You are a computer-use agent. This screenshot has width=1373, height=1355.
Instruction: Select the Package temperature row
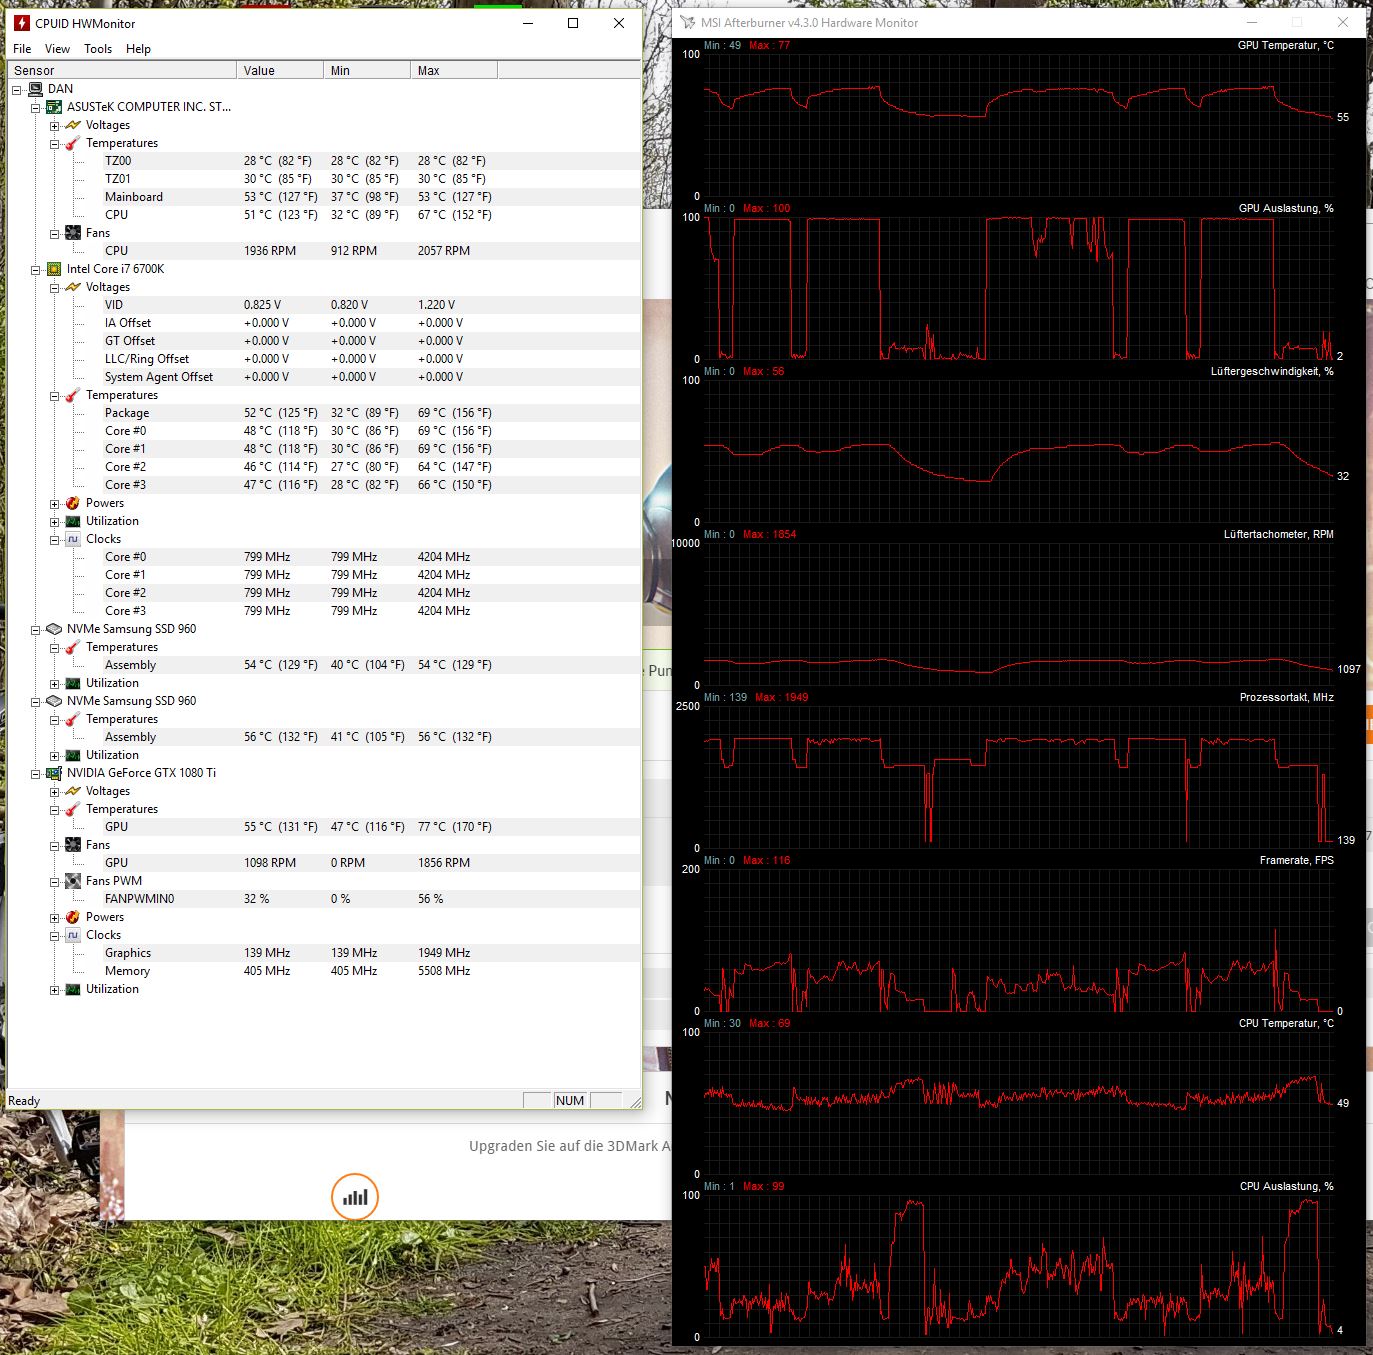tap(324, 413)
